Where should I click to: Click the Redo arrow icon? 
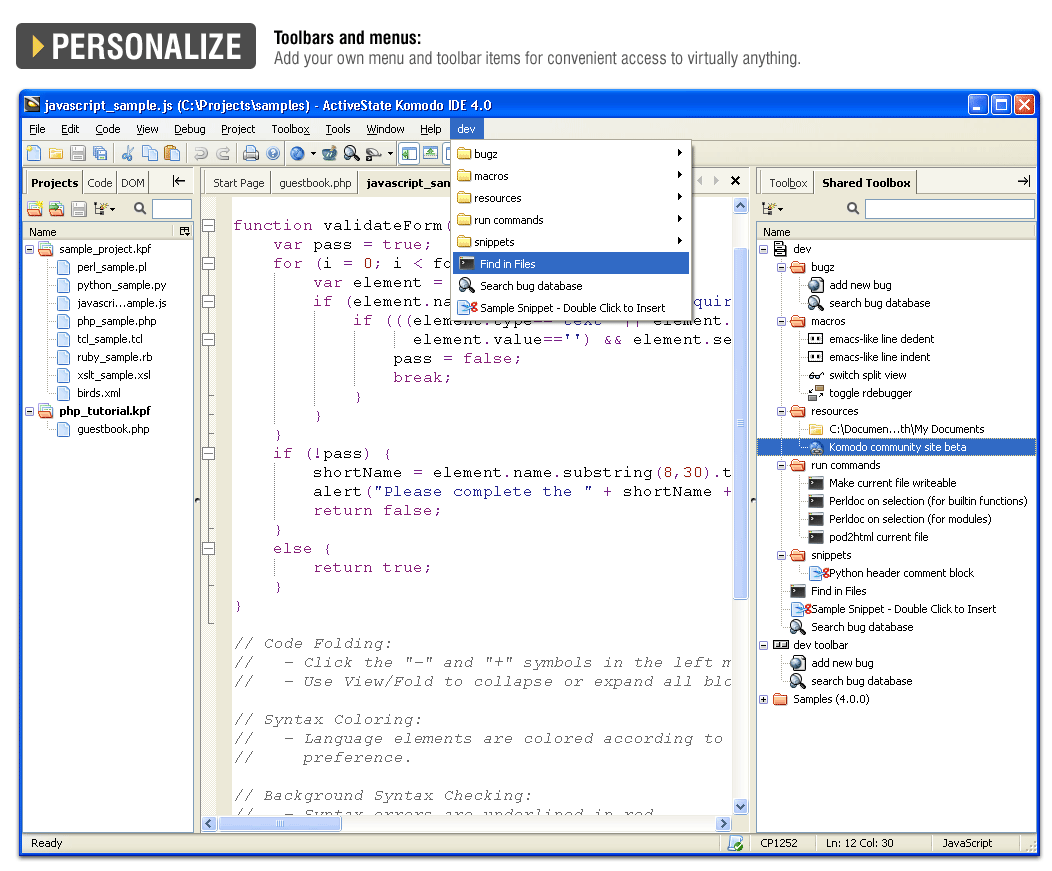click(x=223, y=154)
